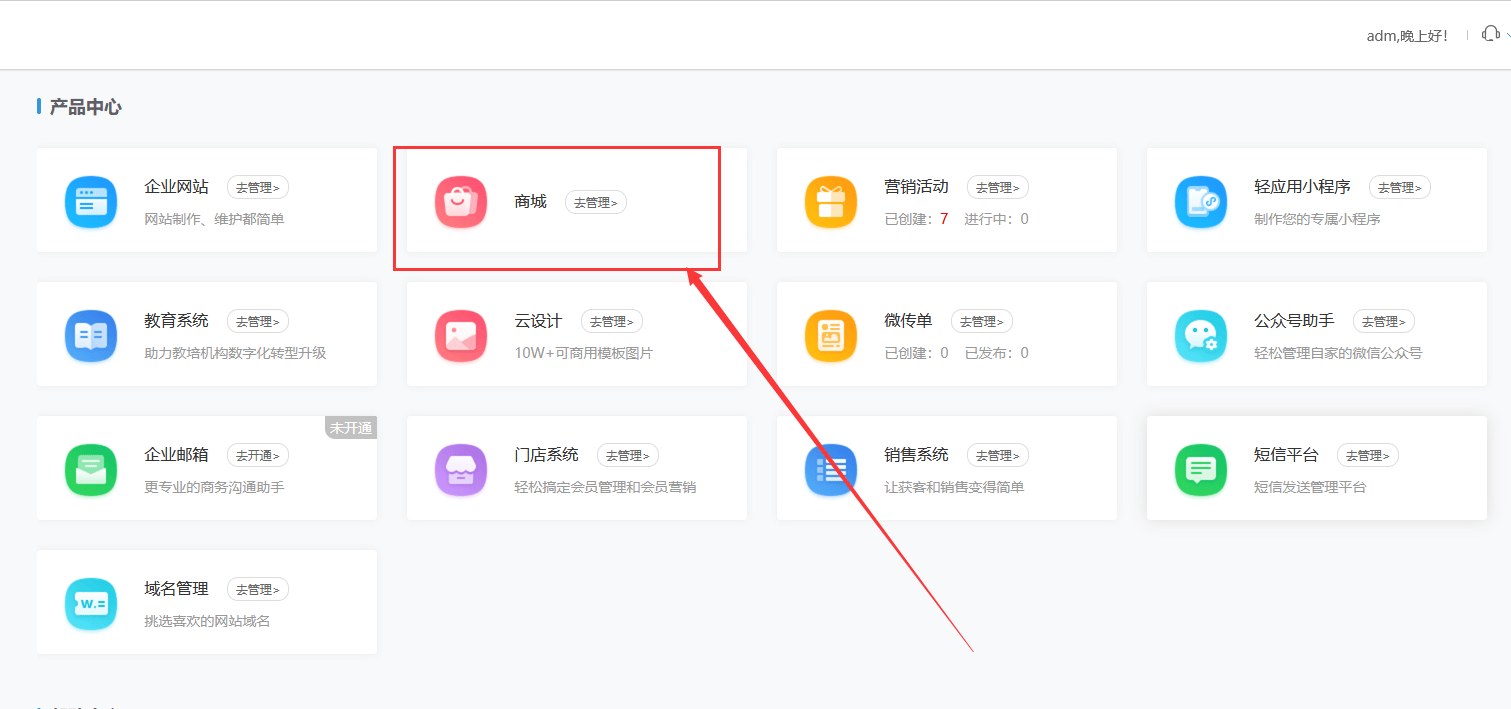Select the 教育系统 education book icon
The width and height of the screenshot is (1511, 709).
point(91,334)
